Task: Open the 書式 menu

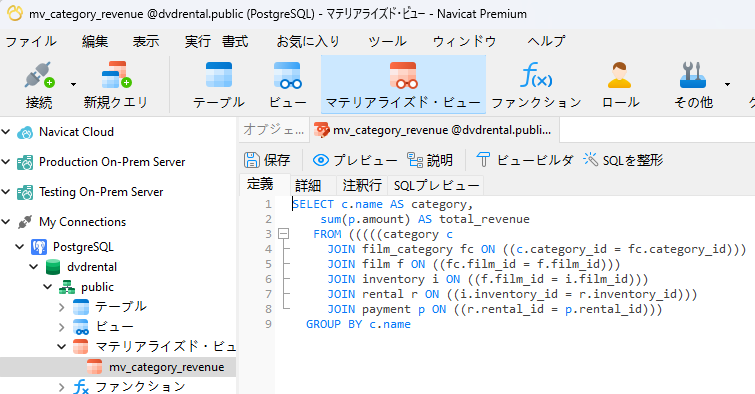Action: 235,41
